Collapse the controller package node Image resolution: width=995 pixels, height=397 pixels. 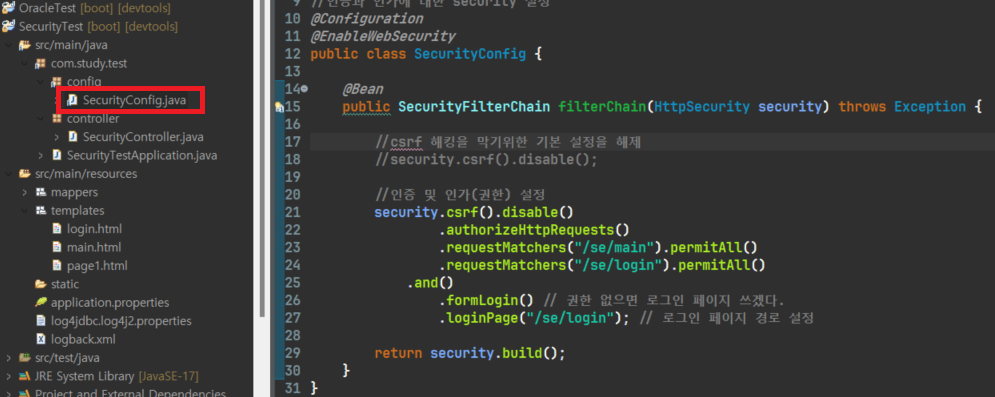(x=40, y=119)
